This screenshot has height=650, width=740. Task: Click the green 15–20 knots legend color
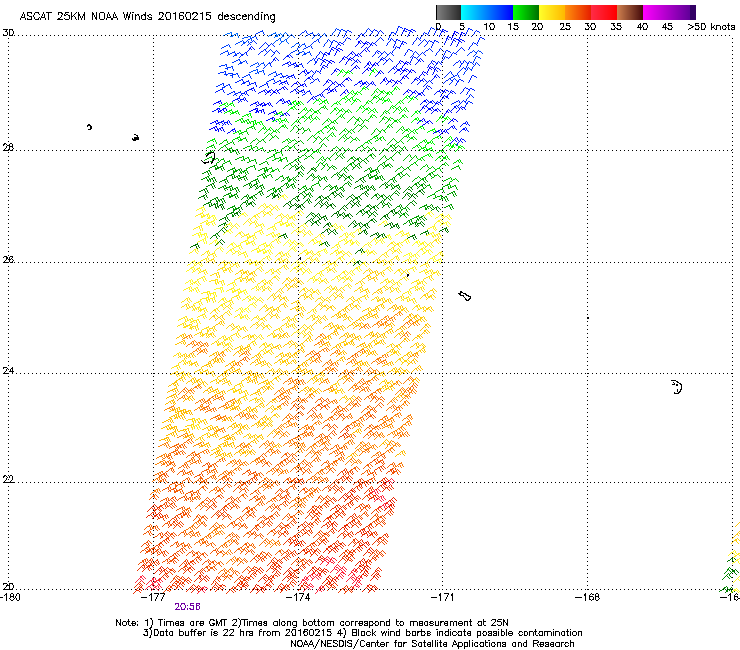(x=526, y=12)
